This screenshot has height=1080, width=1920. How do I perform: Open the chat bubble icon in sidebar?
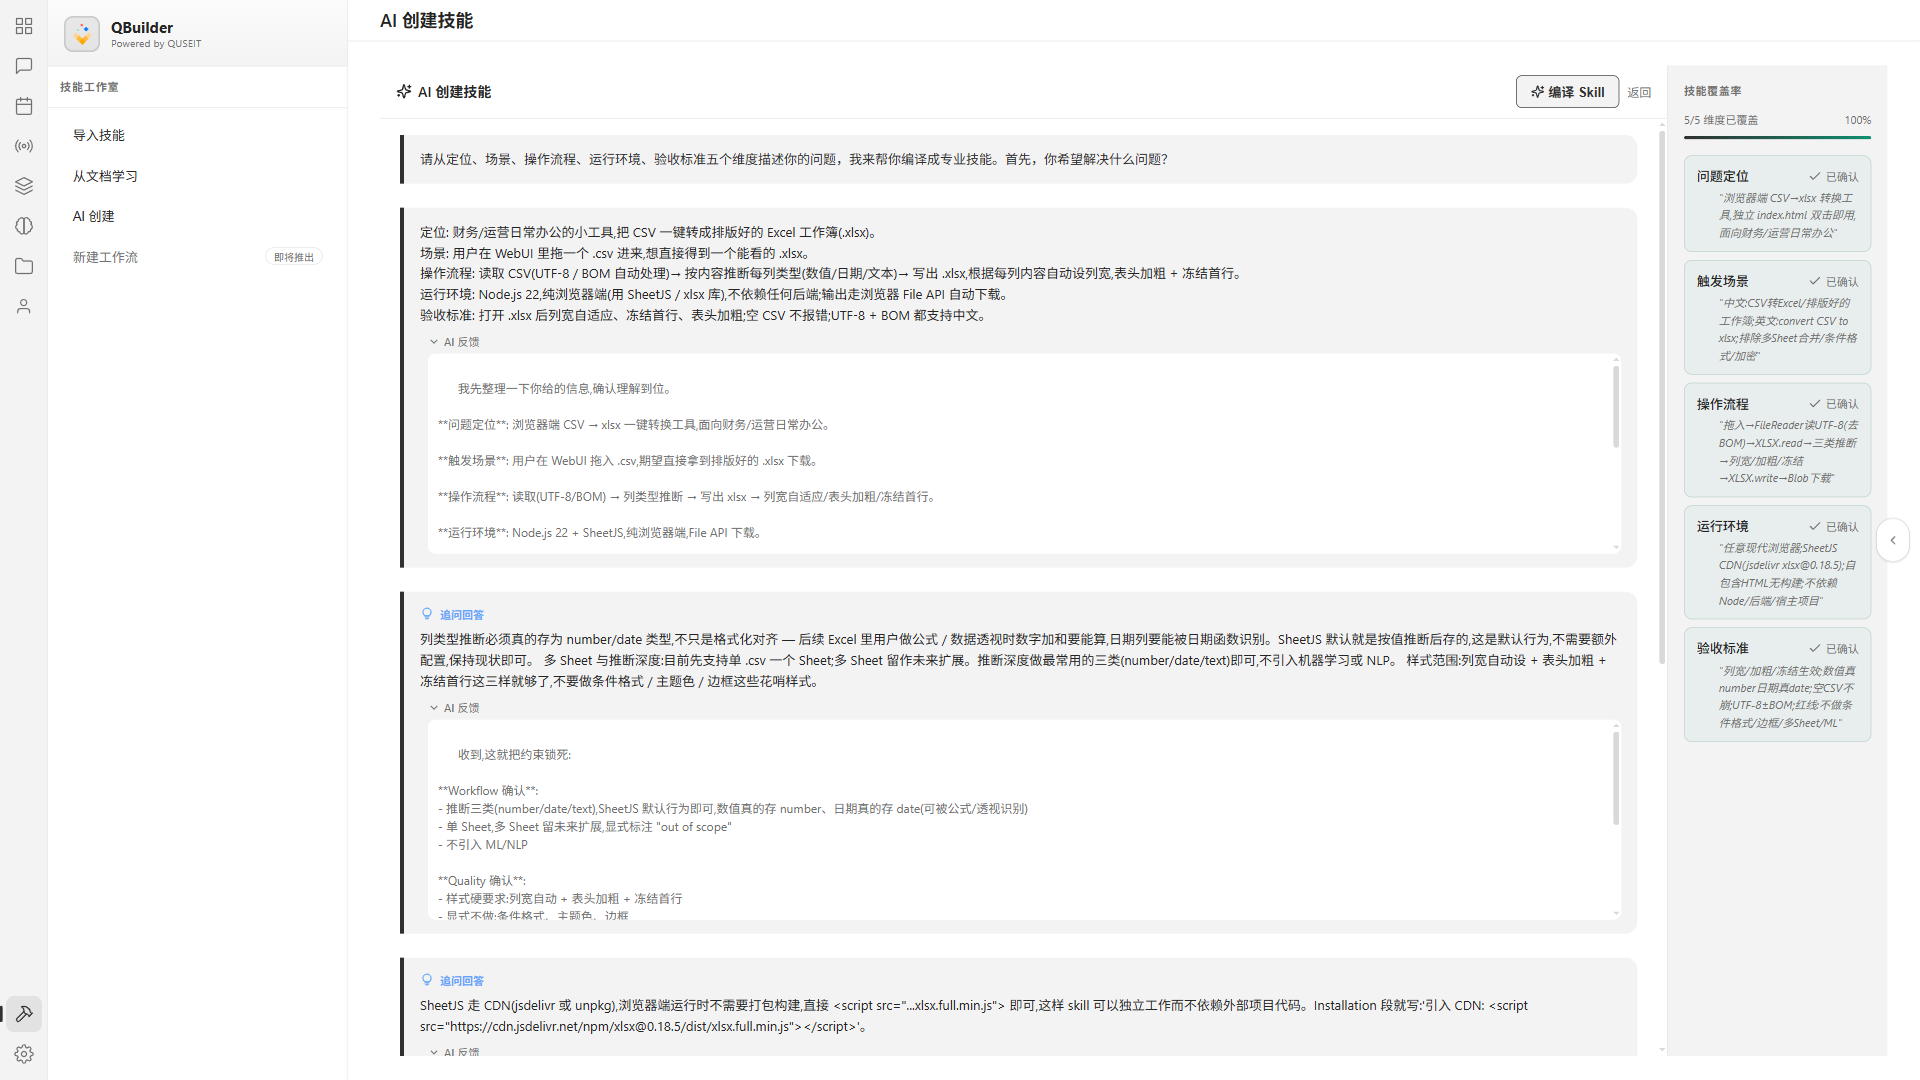(24, 66)
